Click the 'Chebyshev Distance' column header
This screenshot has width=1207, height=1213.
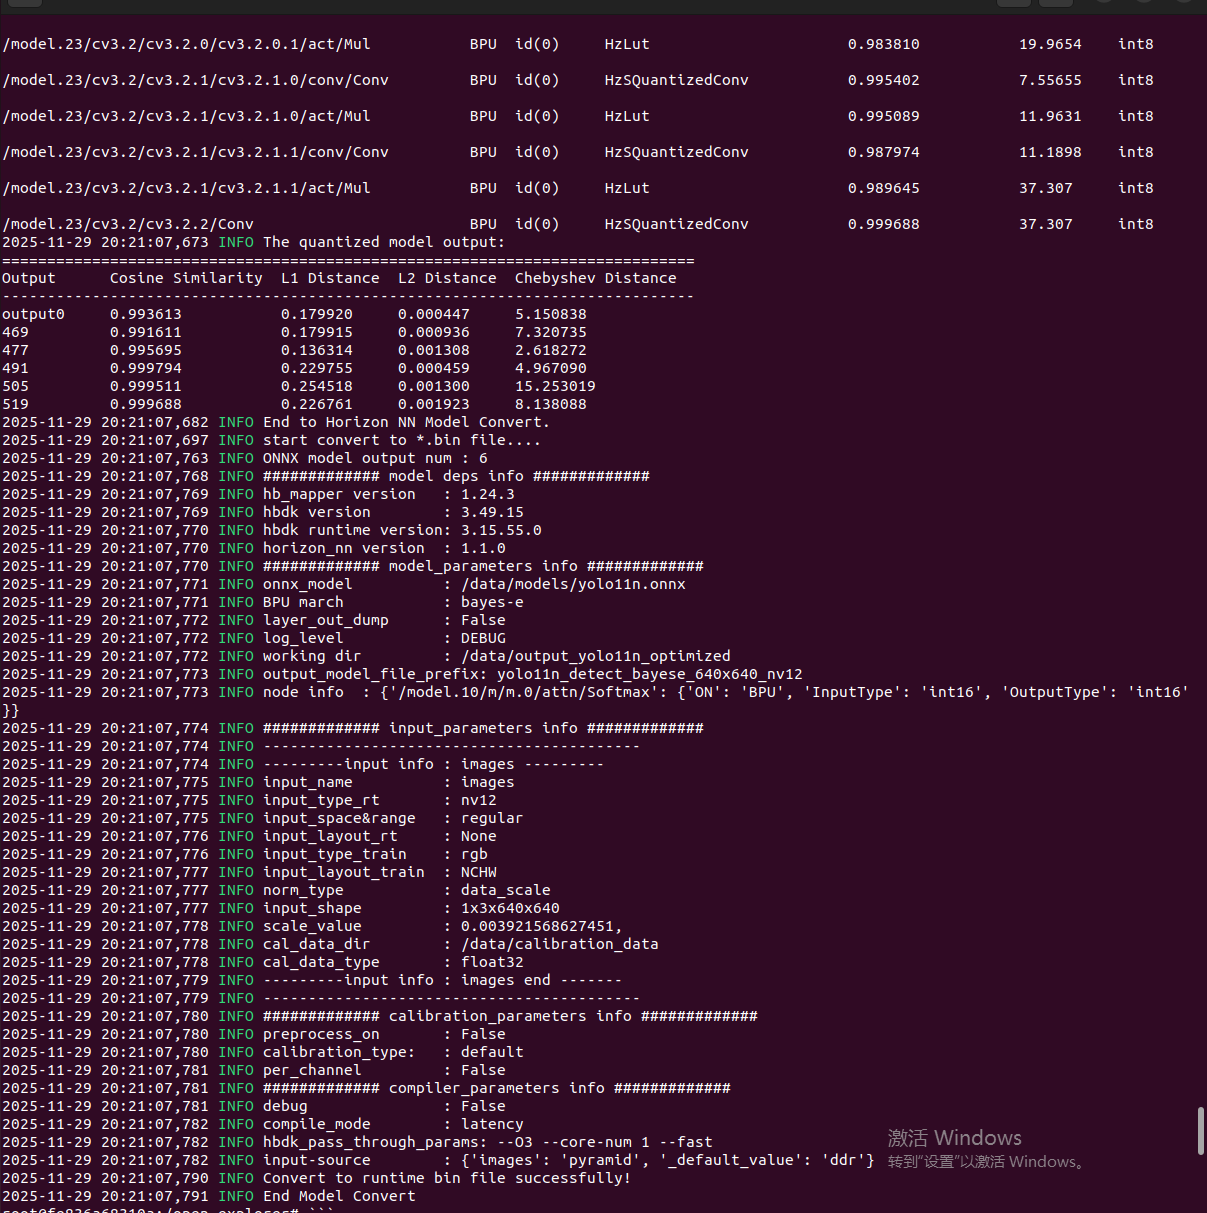[596, 278]
